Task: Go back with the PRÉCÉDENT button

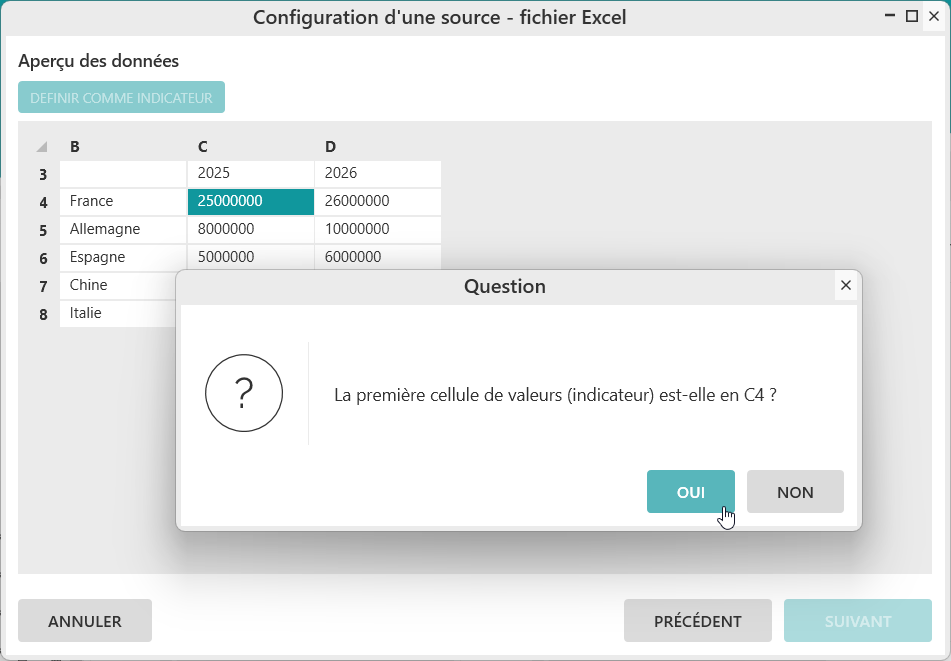Action: coord(697,621)
